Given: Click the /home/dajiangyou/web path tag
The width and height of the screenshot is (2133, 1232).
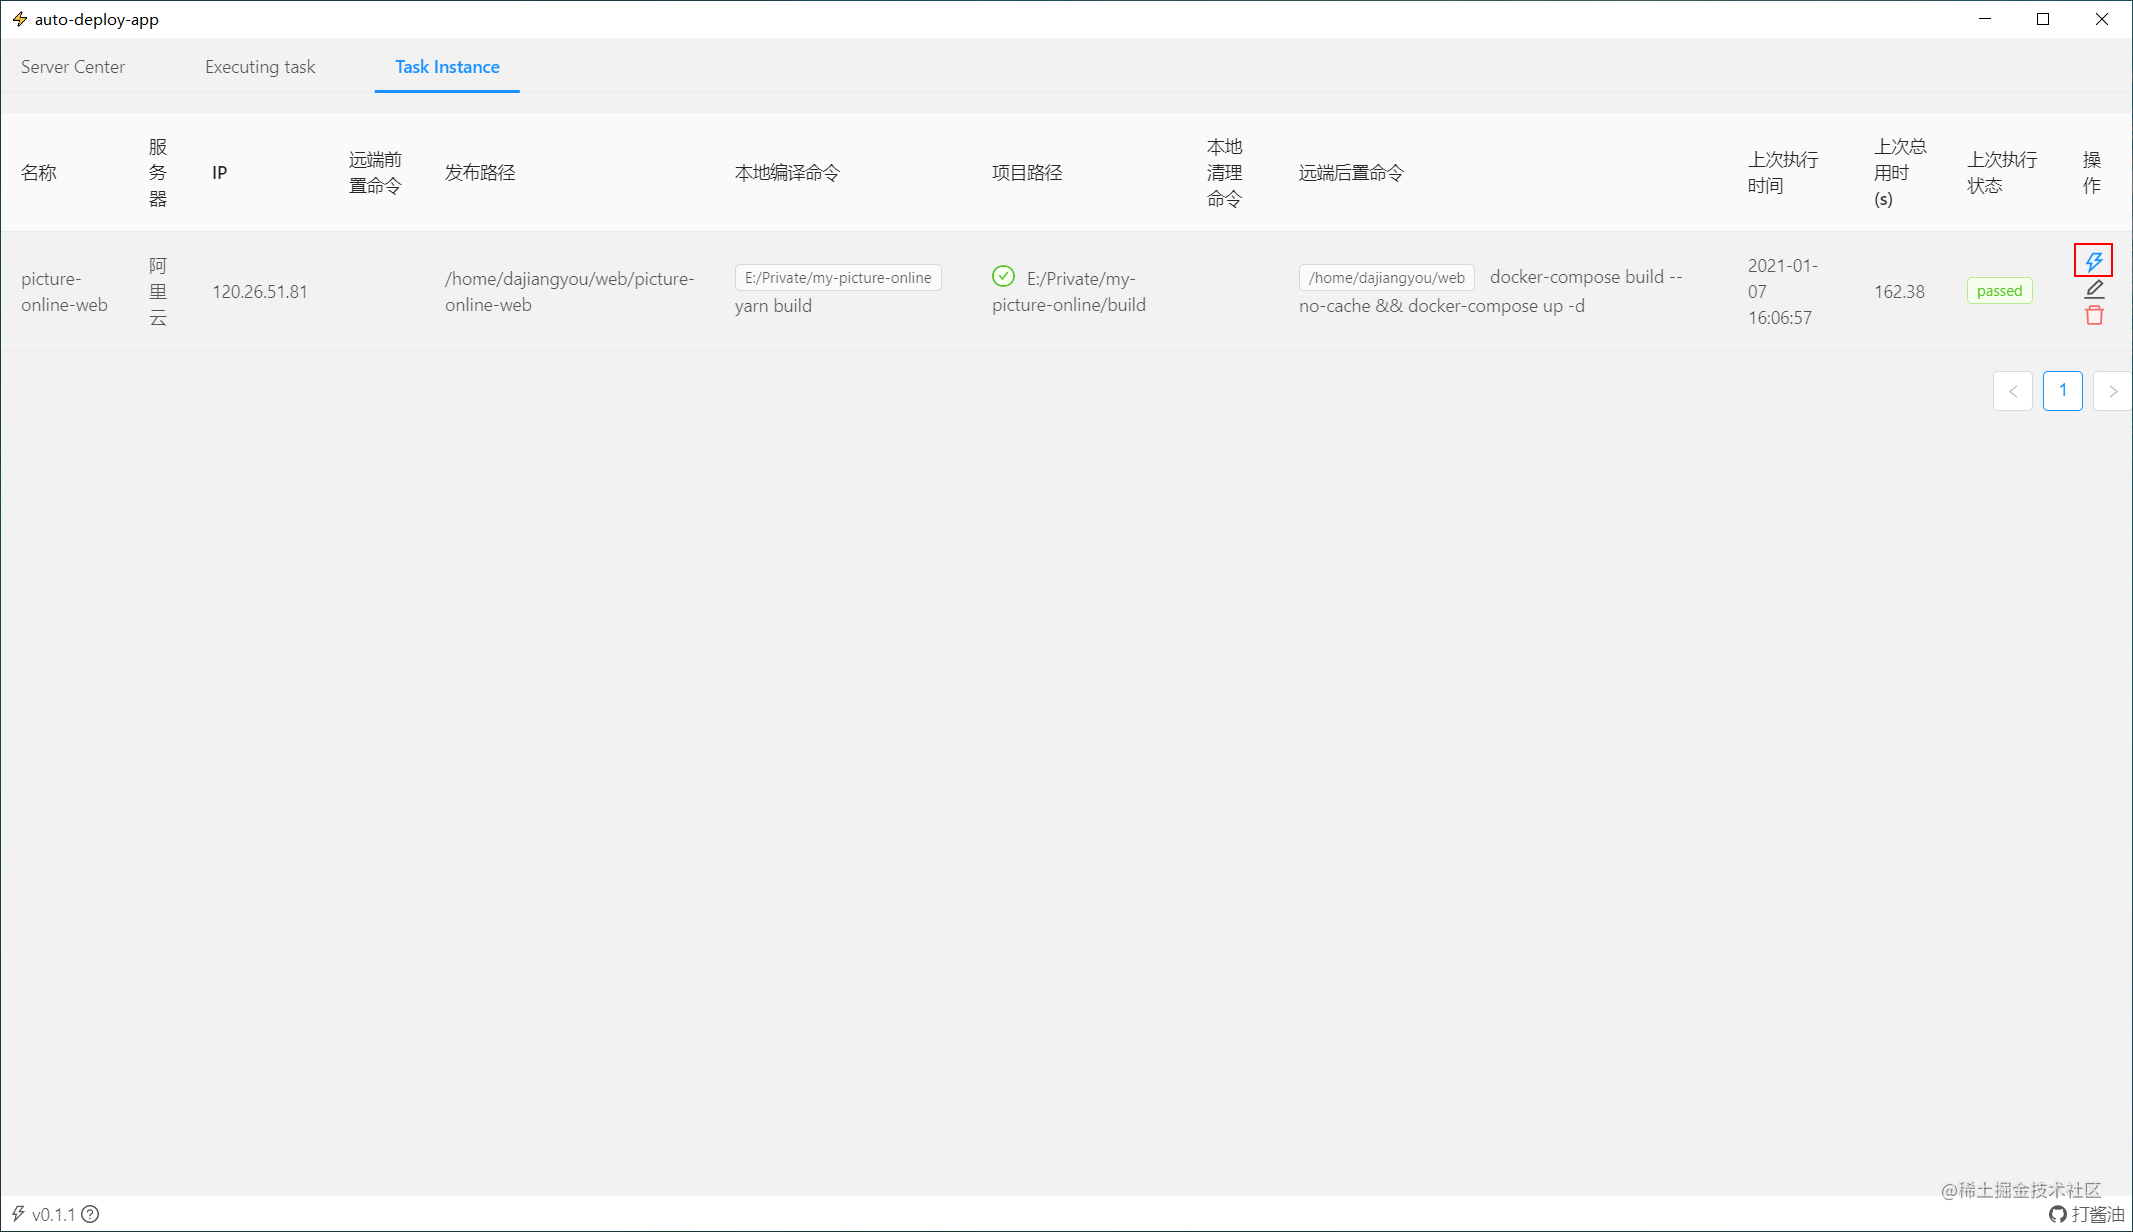Looking at the screenshot, I should [1386, 278].
